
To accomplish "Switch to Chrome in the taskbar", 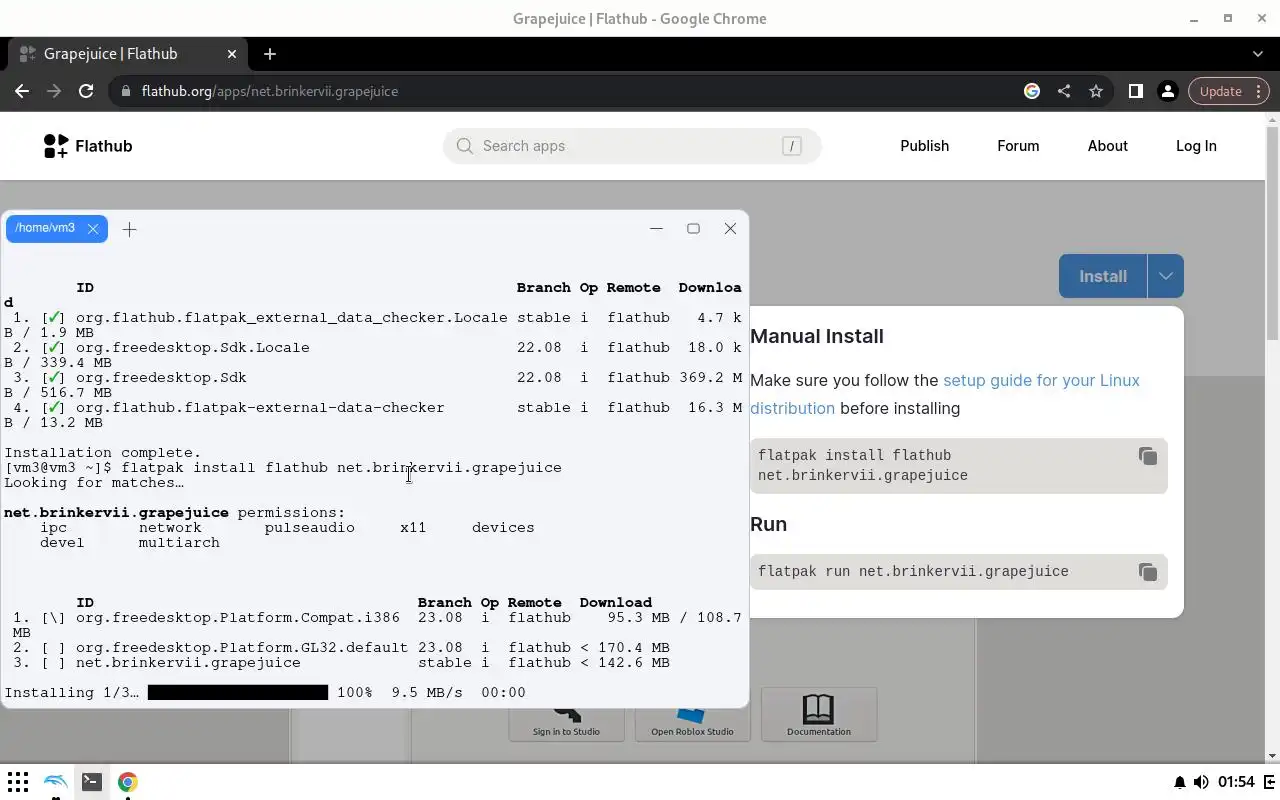I will click(x=127, y=782).
